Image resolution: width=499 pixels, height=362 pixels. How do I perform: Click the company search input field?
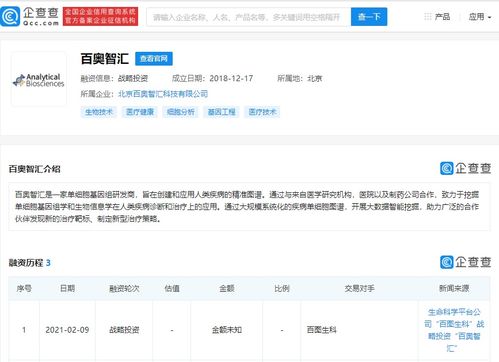(x=249, y=17)
